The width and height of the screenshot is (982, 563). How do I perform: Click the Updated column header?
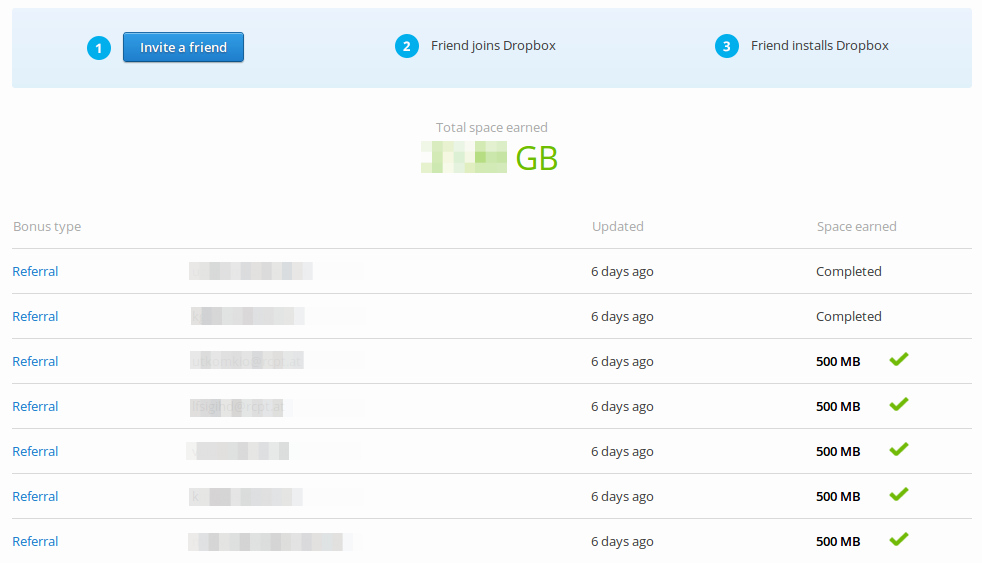[x=618, y=227]
